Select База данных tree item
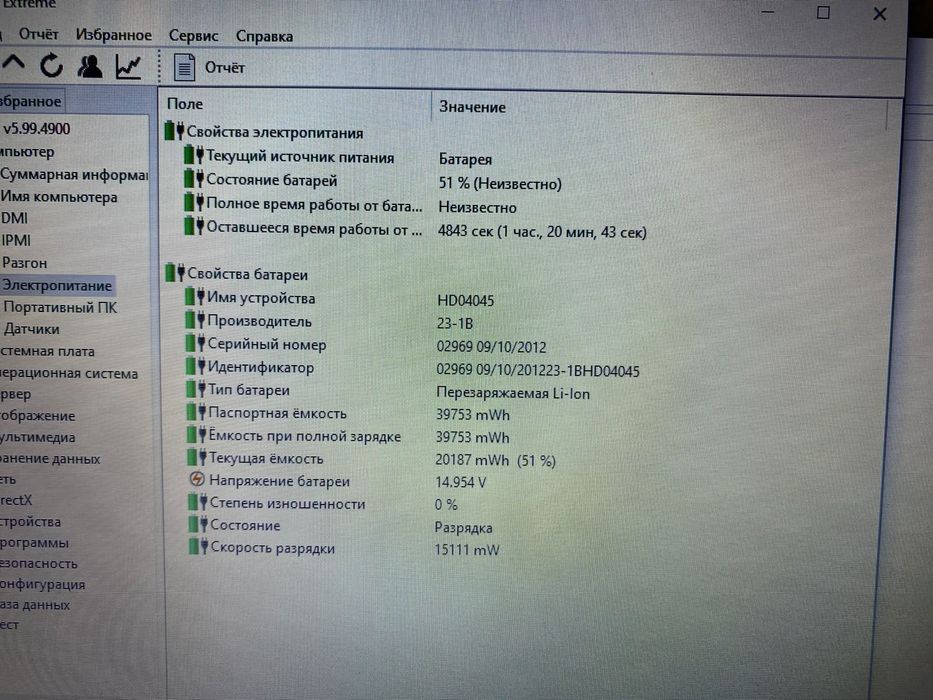This screenshot has width=933, height=700. coord(35,604)
